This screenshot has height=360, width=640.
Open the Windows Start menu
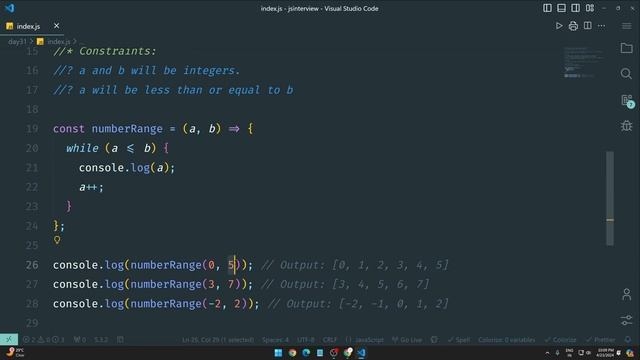[278, 353]
